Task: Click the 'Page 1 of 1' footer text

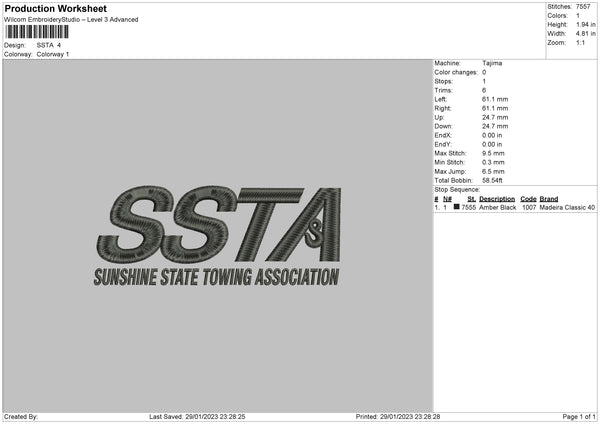Action: pyautogui.click(x=579, y=417)
